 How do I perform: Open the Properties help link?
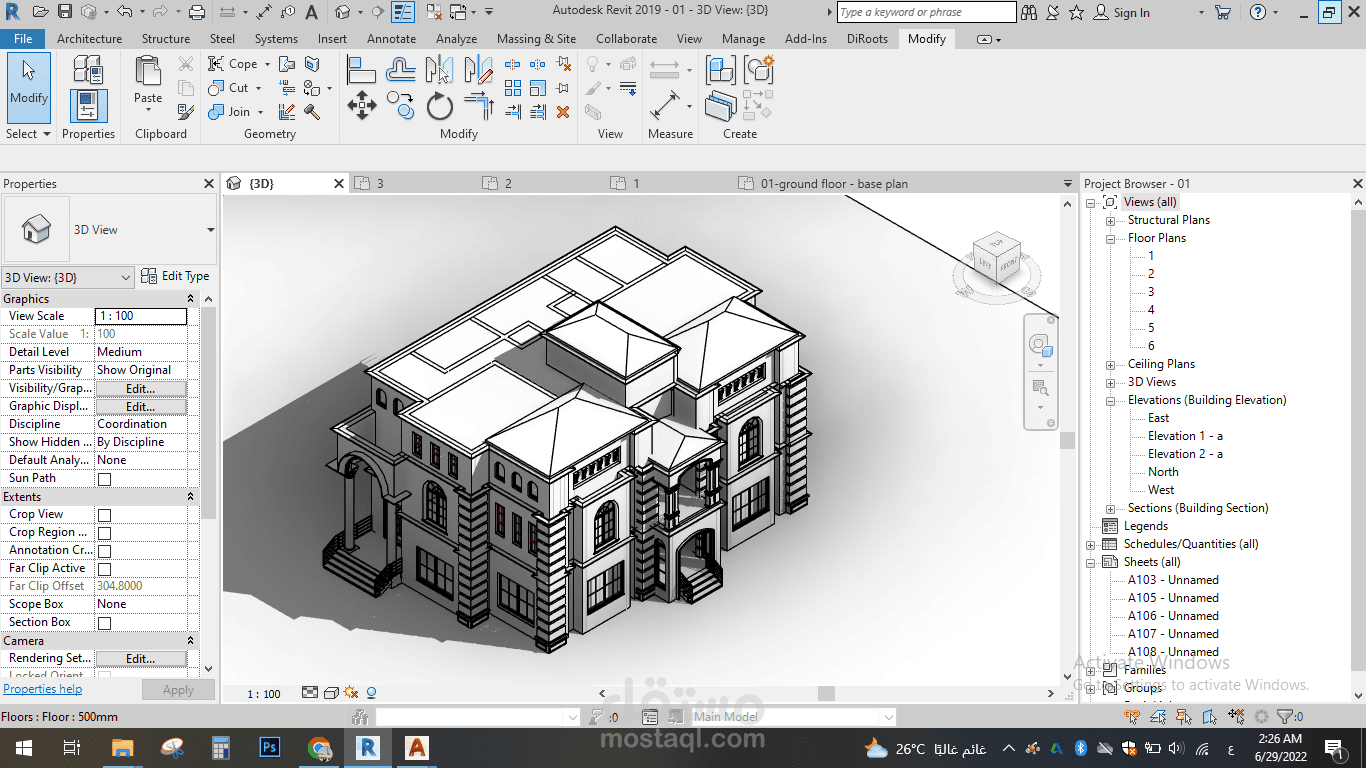coord(43,689)
